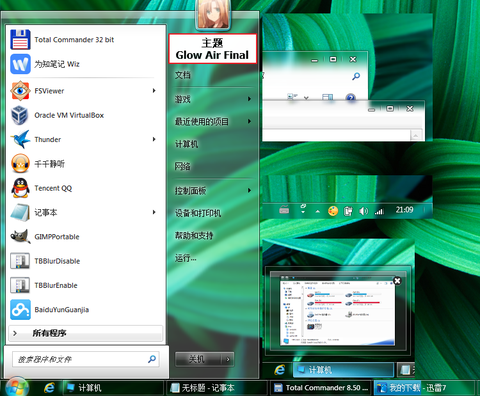Image resolution: width=480 pixels, height=396 pixels.
Task: Click the view mode icon in window preview
Action: pyautogui.click(x=292, y=97)
